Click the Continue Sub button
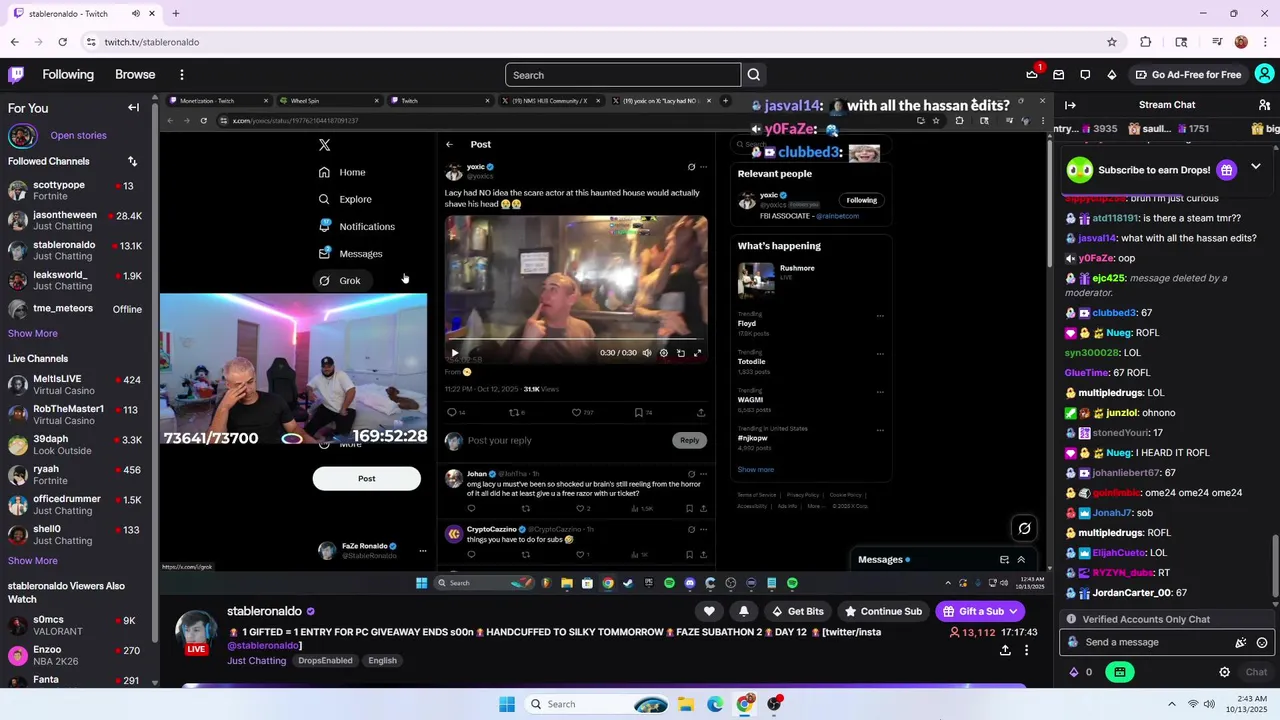The height and width of the screenshot is (720, 1280). click(x=882, y=611)
